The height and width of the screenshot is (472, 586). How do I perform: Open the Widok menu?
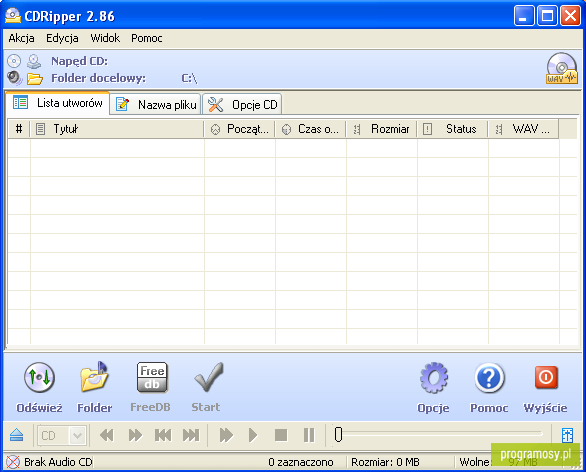pyautogui.click(x=105, y=38)
